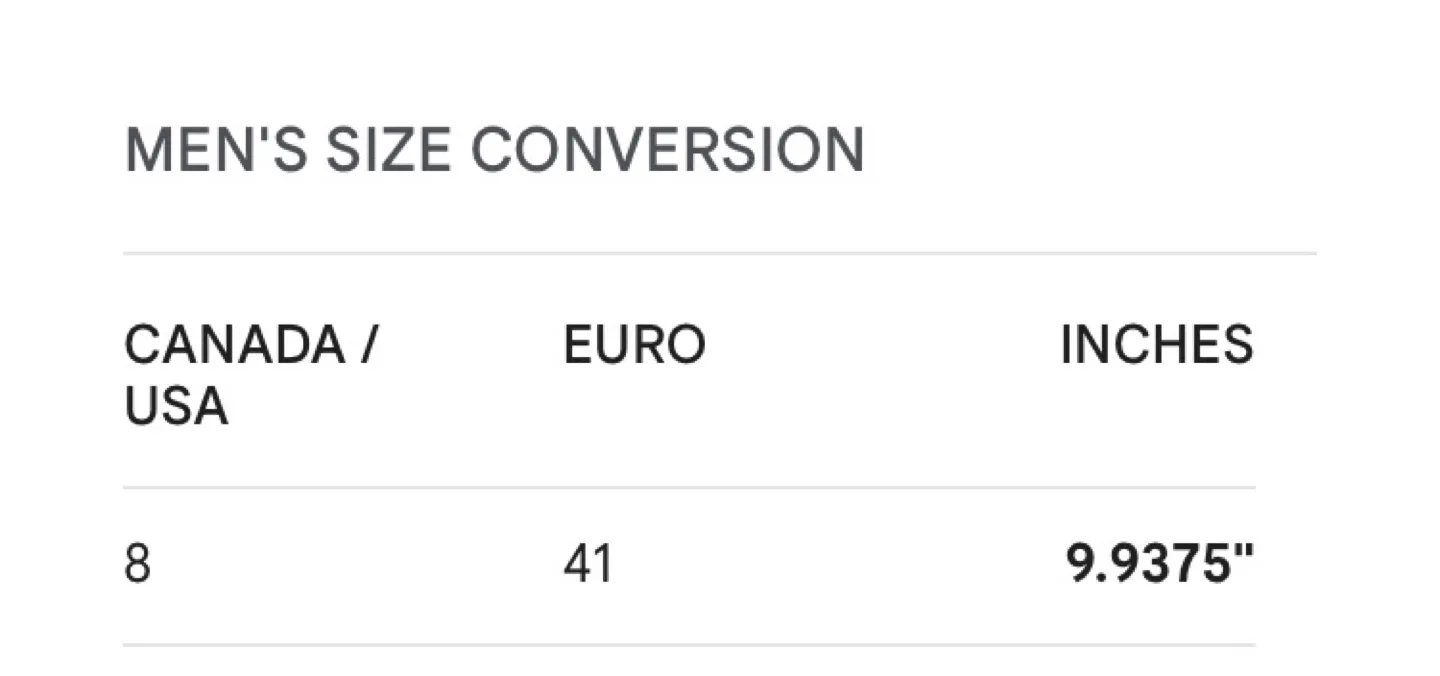
Task: Select the Canada/USA size value 8
Action: [x=138, y=565]
